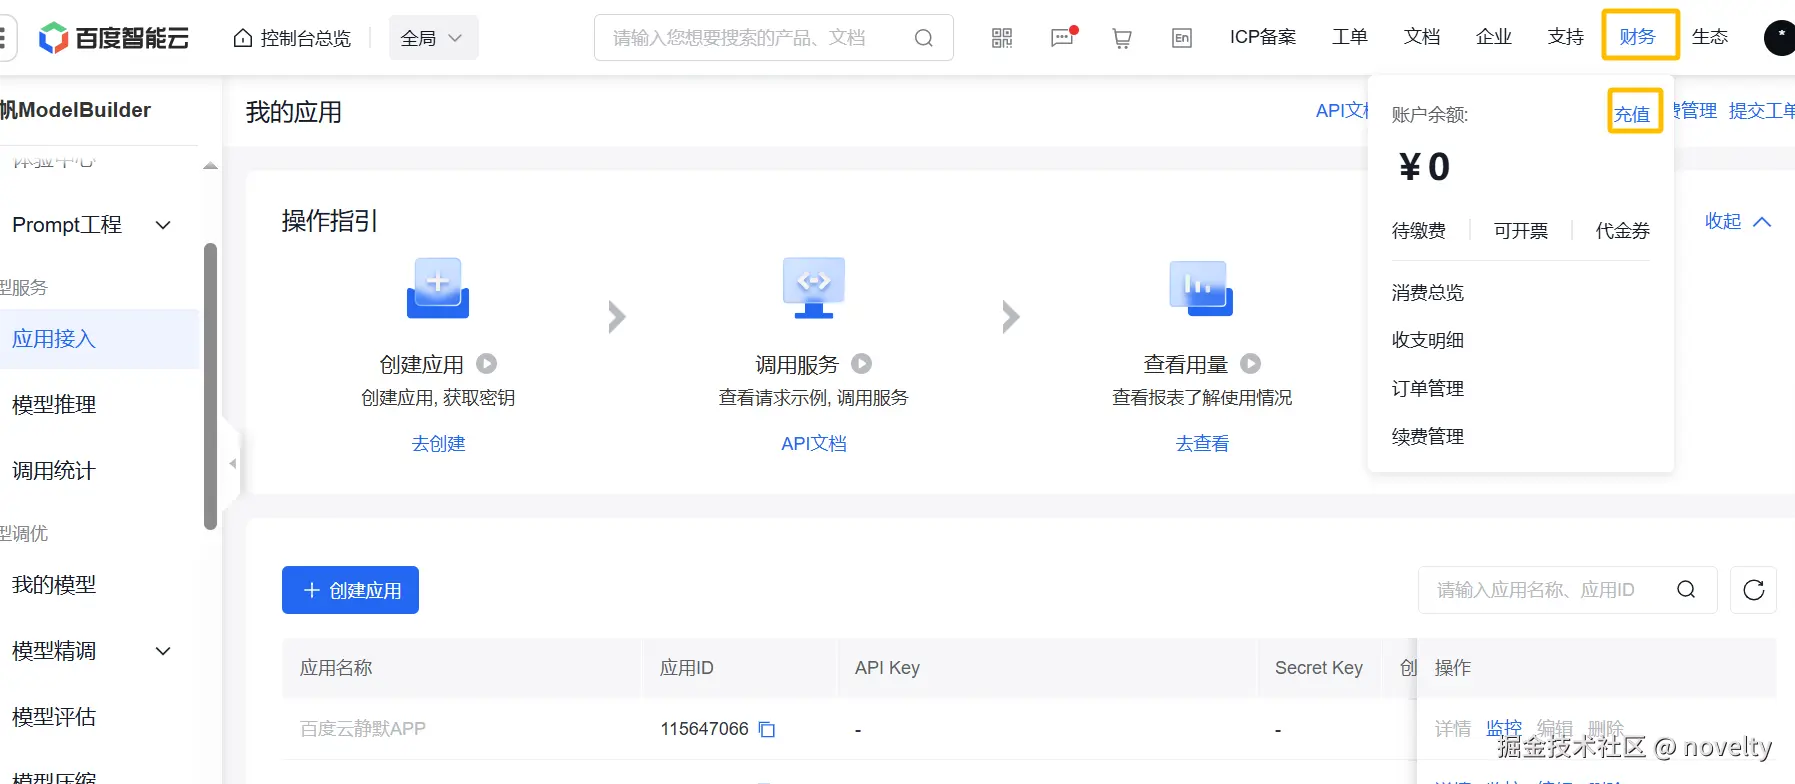The height and width of the screenshot is (784, 1795).
Task: Refresh the application list
Action: point(1754,590)
